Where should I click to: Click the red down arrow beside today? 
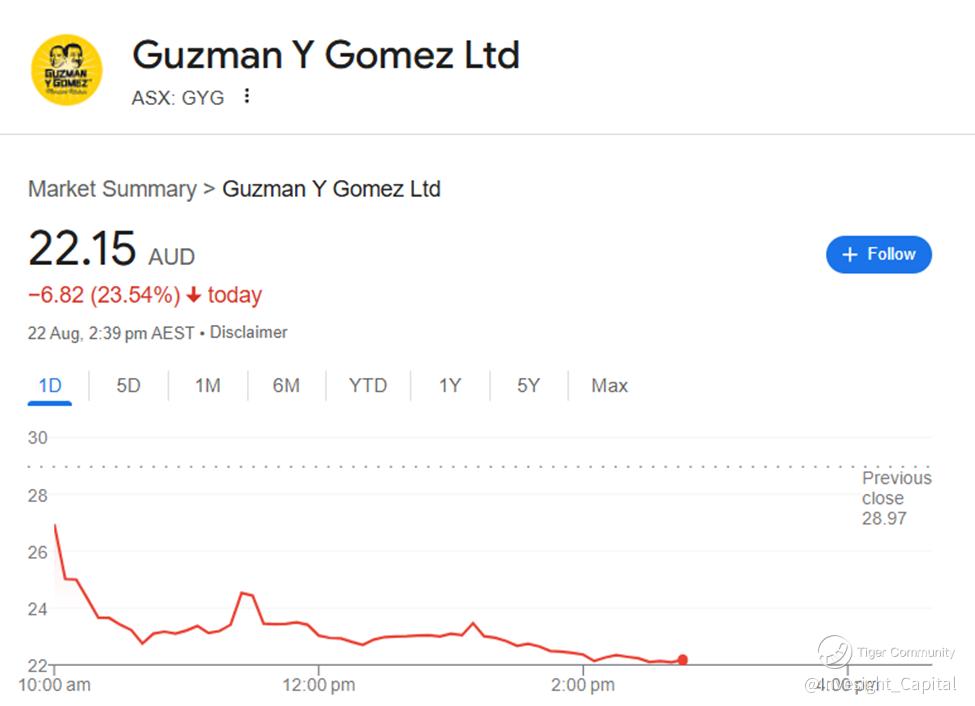193,296
